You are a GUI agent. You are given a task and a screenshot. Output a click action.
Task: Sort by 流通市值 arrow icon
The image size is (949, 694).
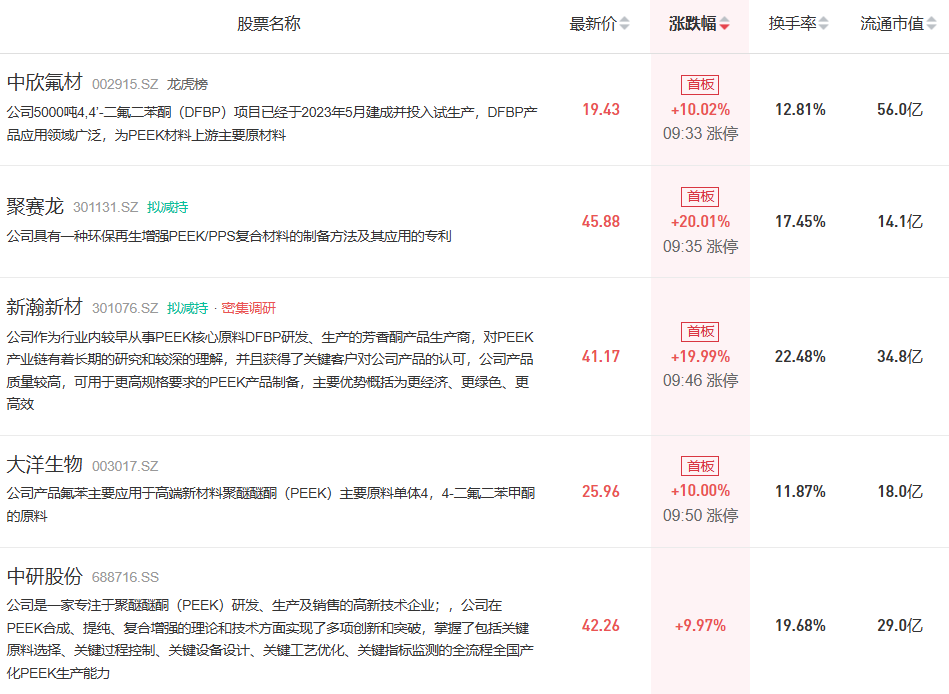click(931, 24)
